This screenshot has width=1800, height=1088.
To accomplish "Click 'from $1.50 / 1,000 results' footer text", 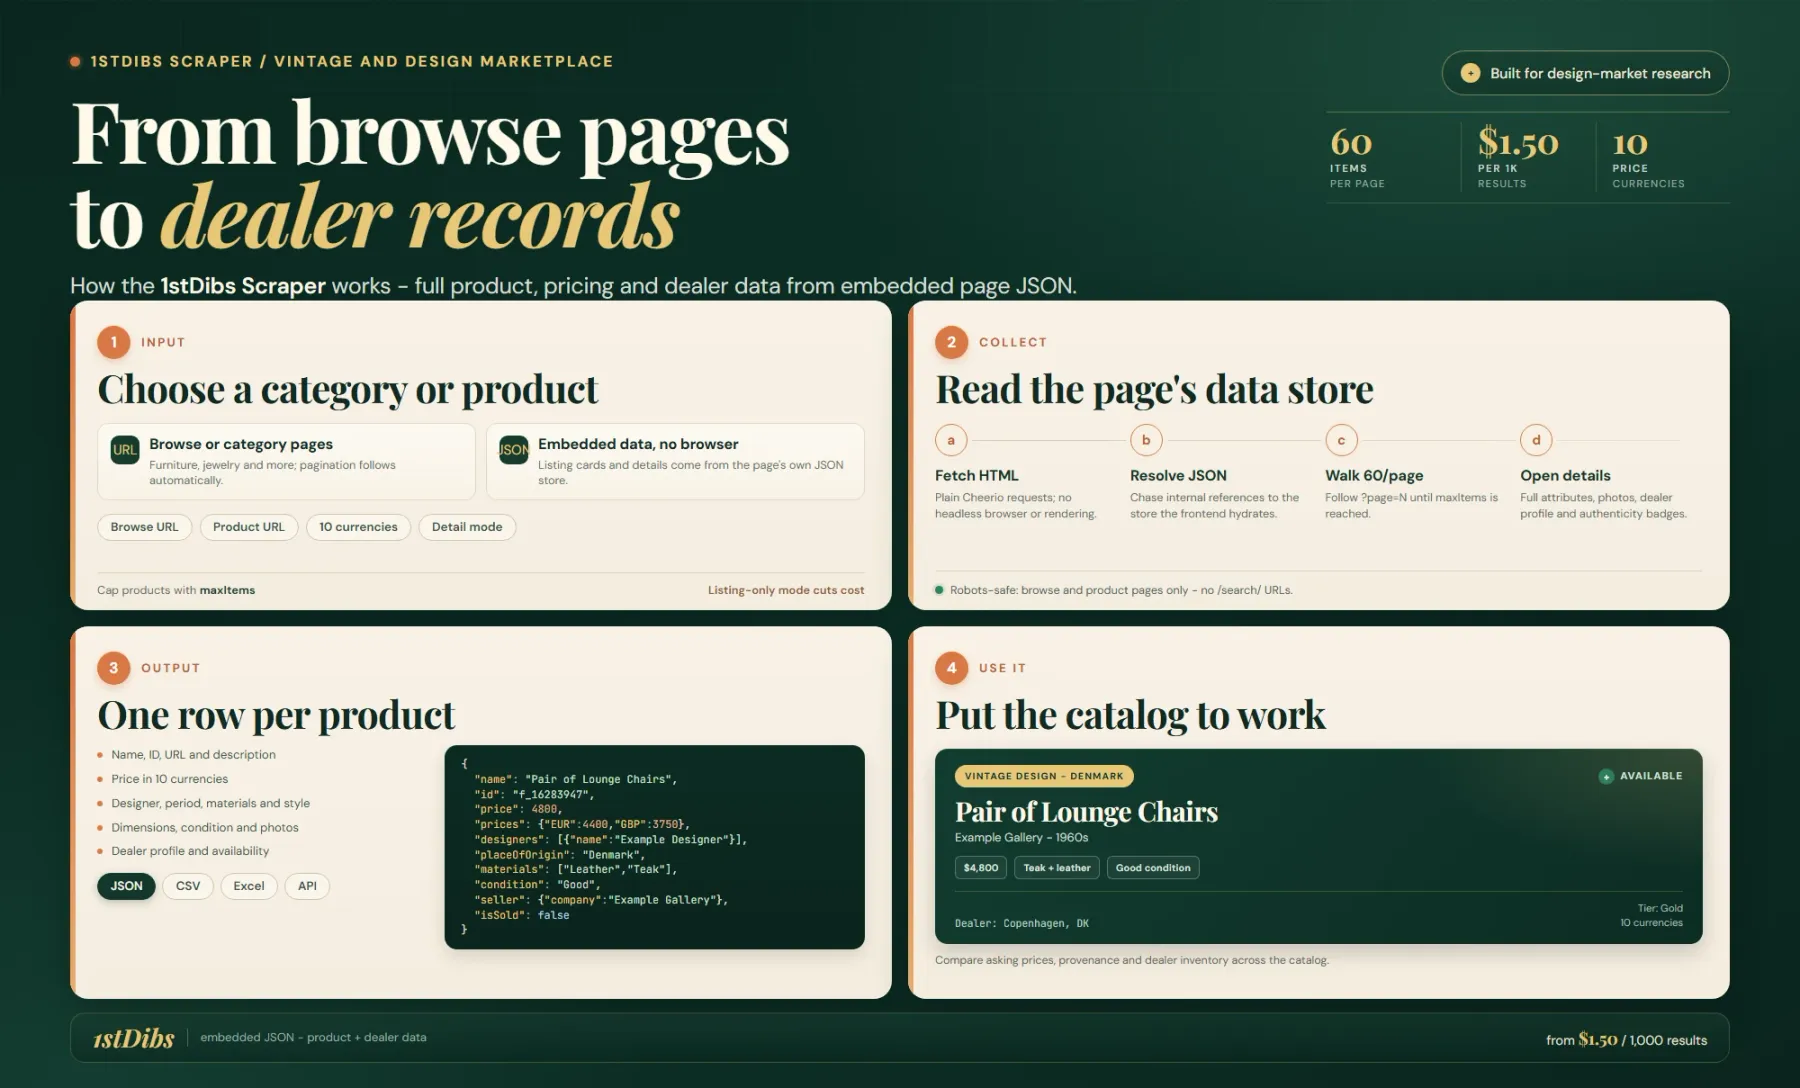I will pos(1626,1040).
